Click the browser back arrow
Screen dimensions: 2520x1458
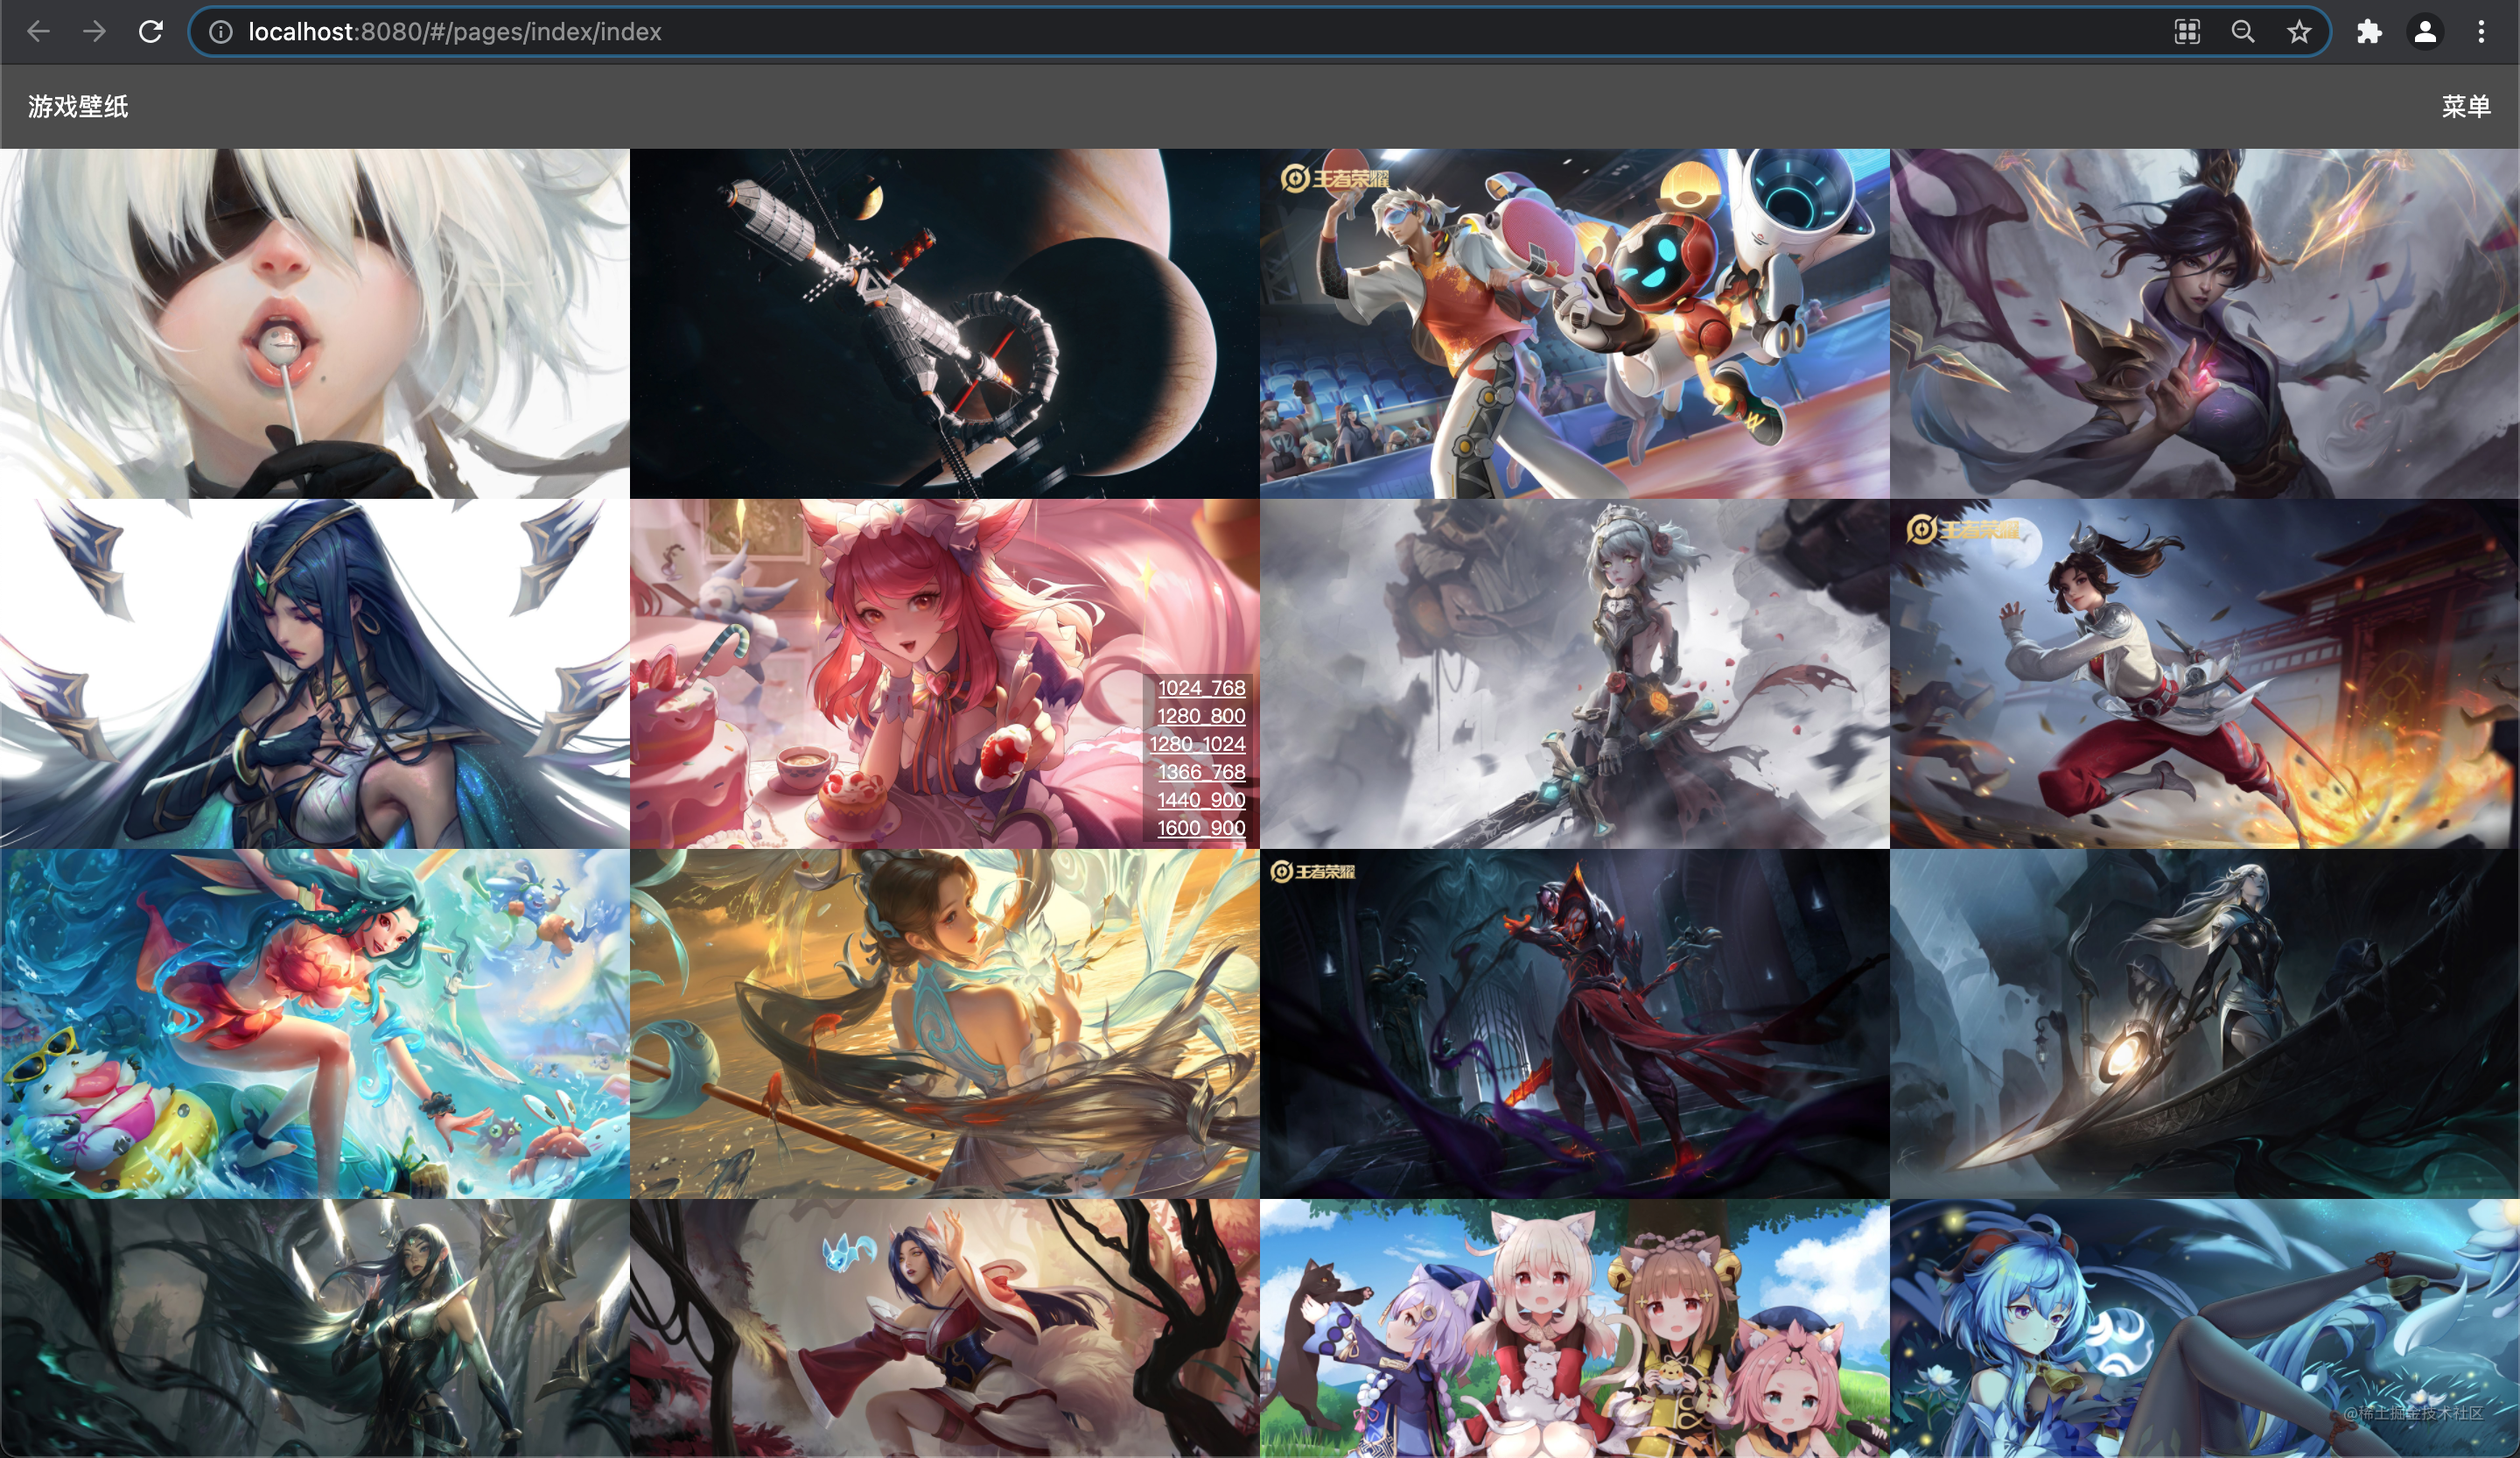[x=39, y=32]
